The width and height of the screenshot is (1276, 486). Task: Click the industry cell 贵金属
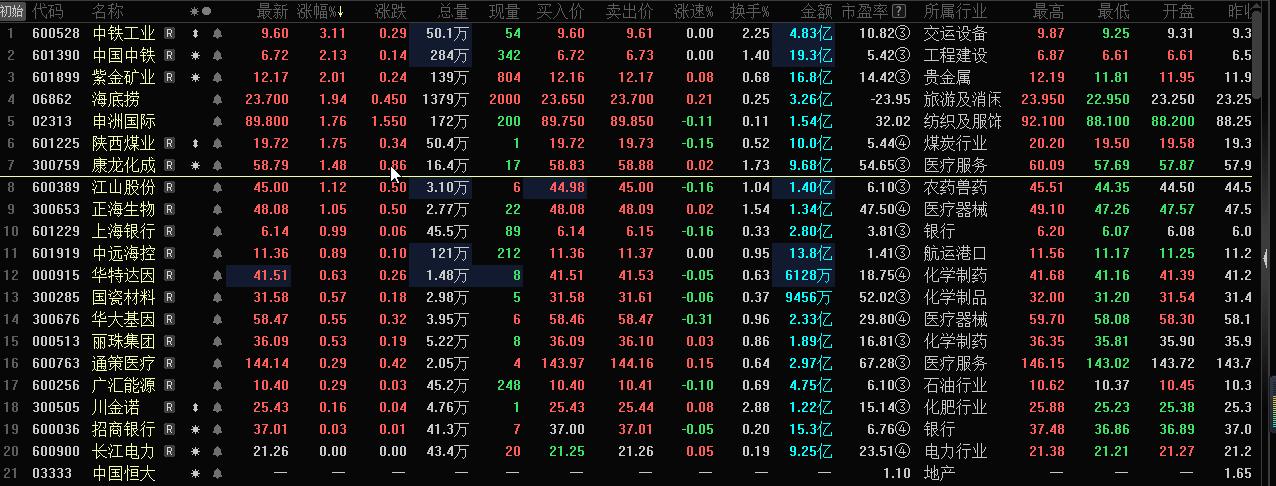point(947,78)
